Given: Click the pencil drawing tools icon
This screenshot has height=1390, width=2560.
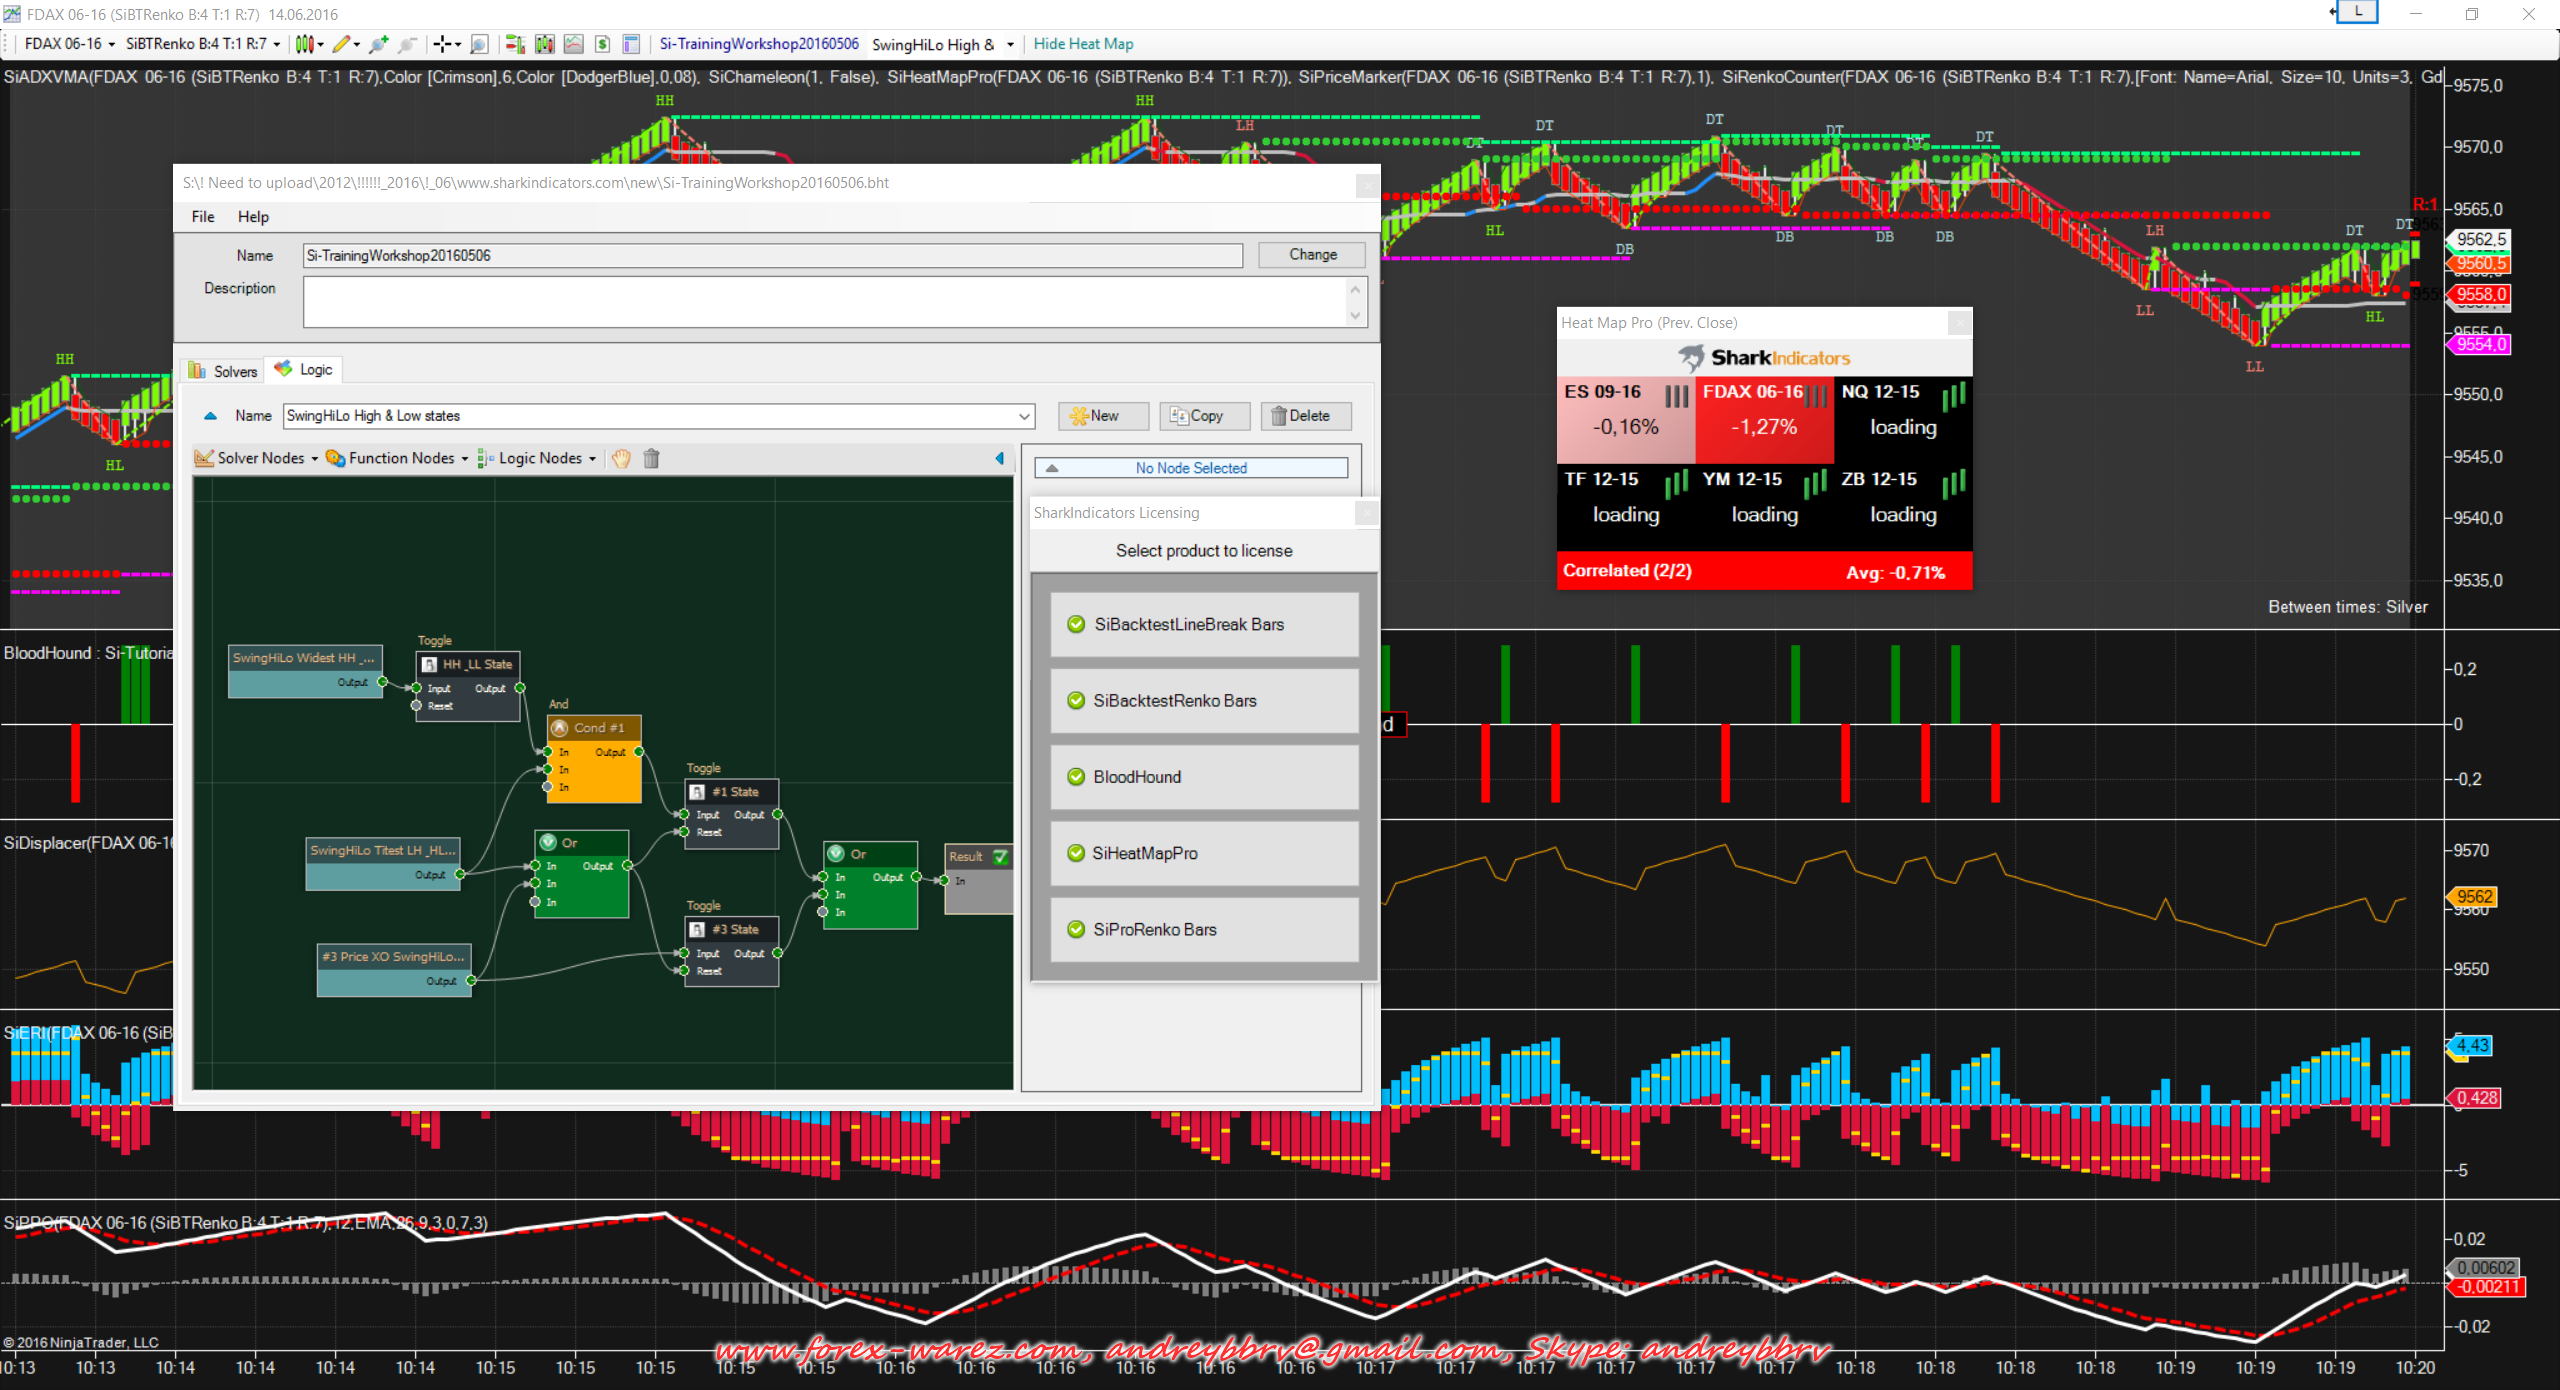Looking at the screenshot, I should [x=342, y=44].
